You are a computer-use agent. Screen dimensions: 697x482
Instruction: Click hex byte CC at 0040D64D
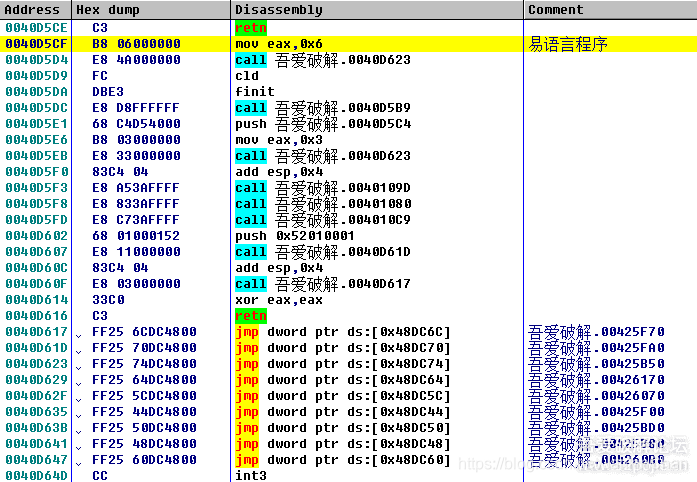coord(100,476)
